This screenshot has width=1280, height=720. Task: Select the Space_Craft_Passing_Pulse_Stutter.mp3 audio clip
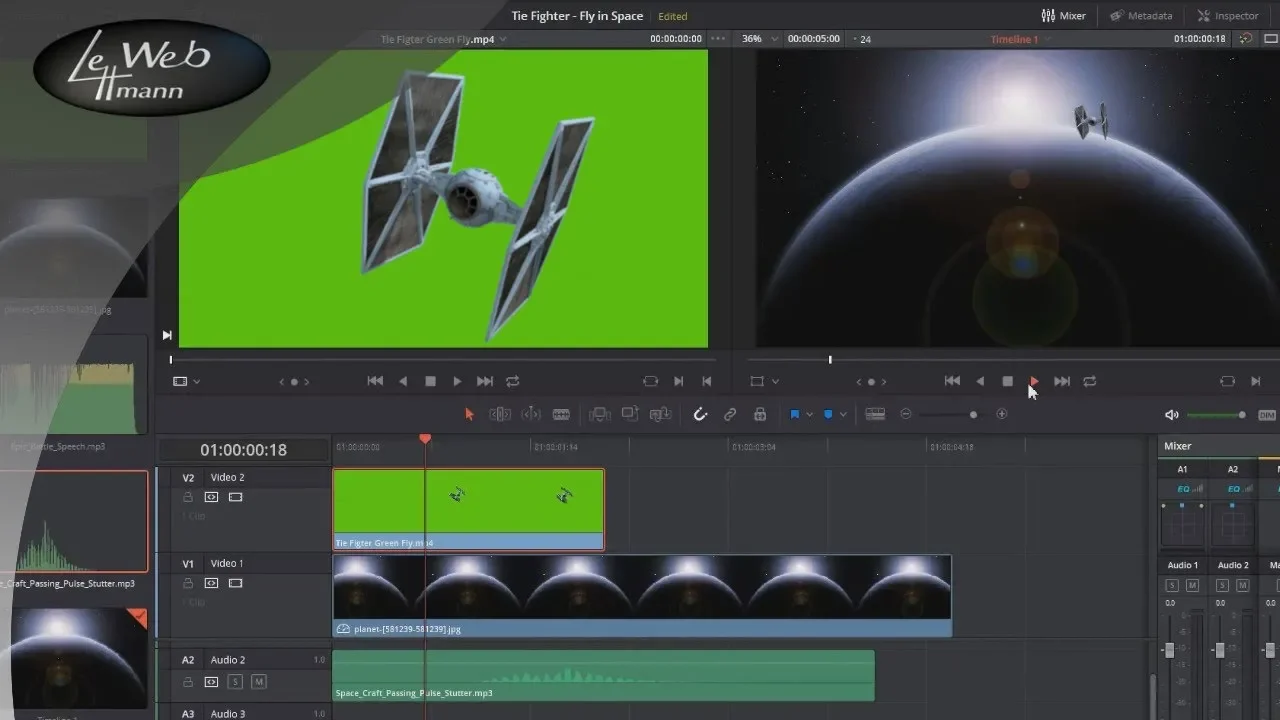pos(603,676)
